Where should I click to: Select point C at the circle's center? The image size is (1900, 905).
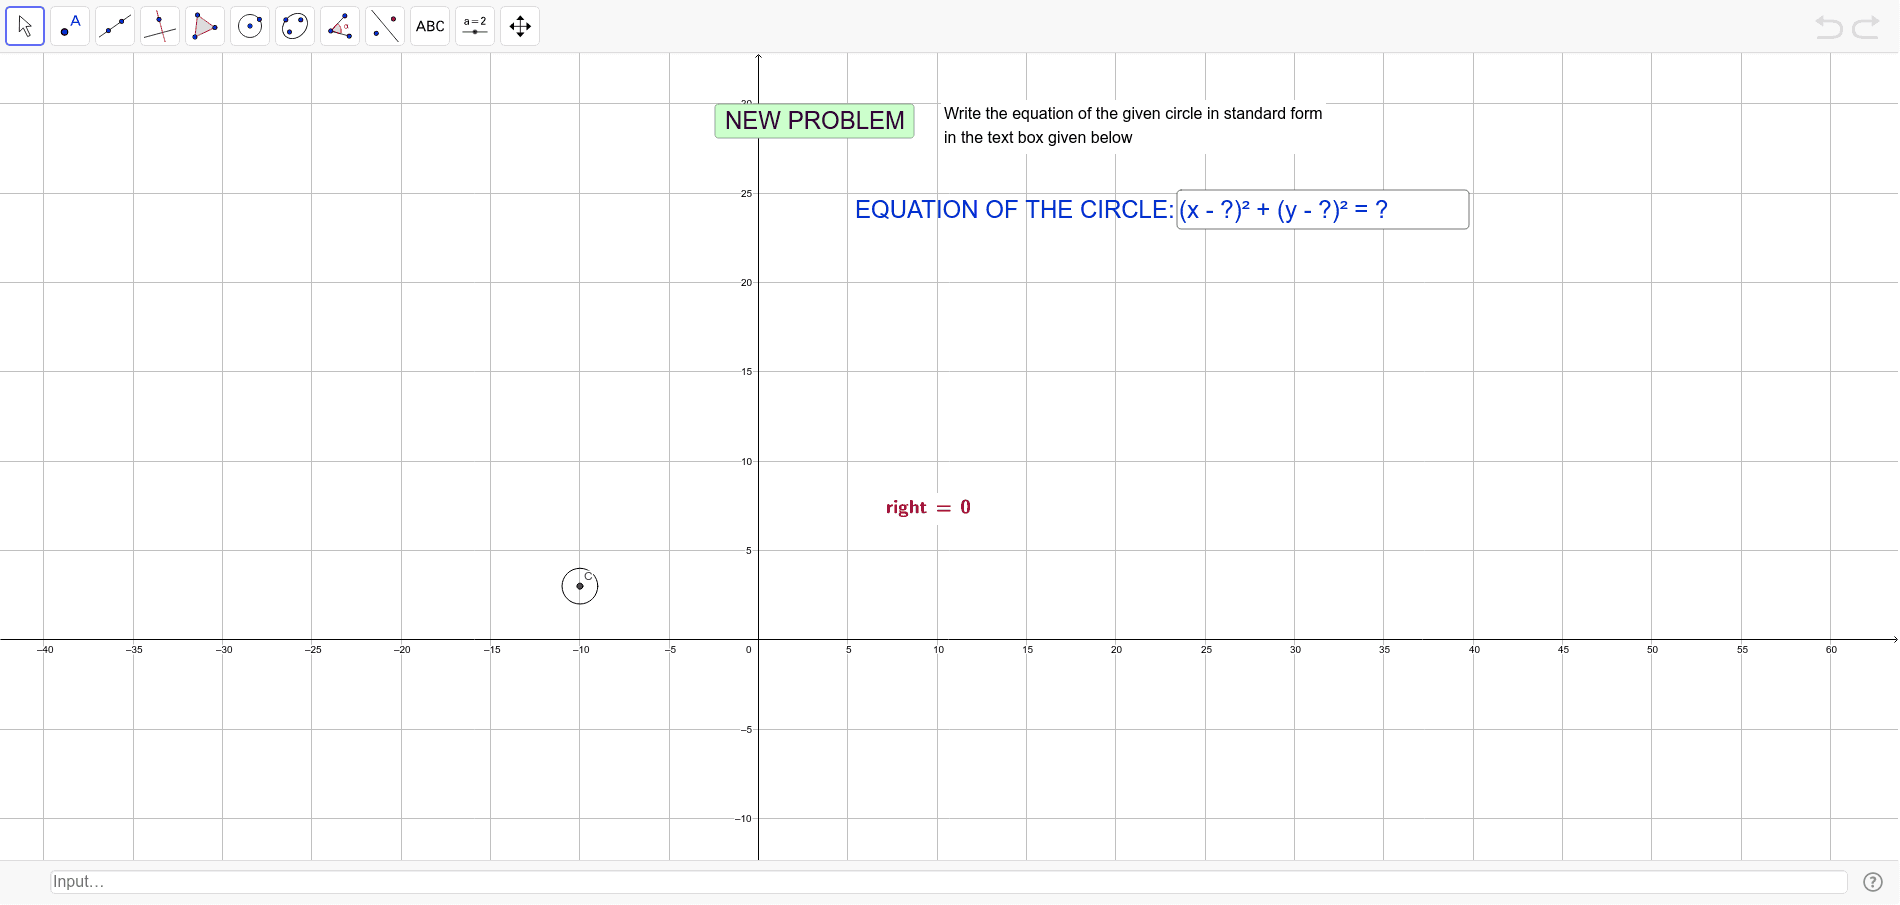point(580,587)
